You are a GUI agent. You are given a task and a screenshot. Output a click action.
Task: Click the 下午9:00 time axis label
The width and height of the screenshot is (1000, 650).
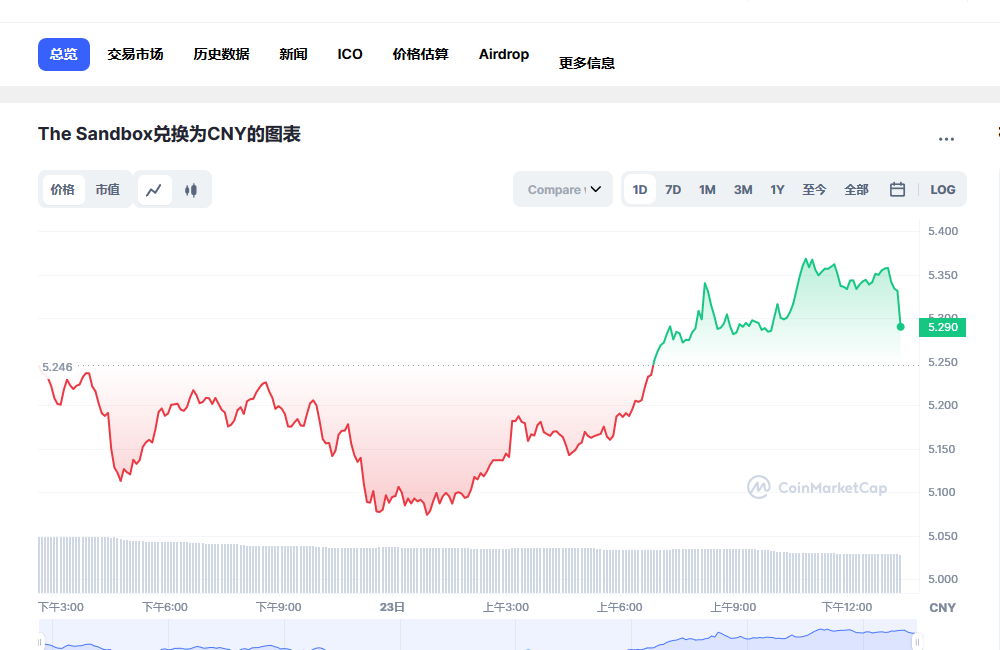pos(279,607)
